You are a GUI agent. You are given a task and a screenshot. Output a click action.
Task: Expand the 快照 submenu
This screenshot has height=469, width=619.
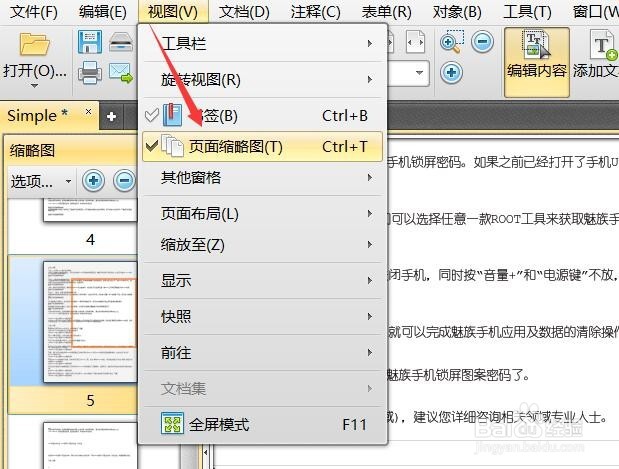263,317
